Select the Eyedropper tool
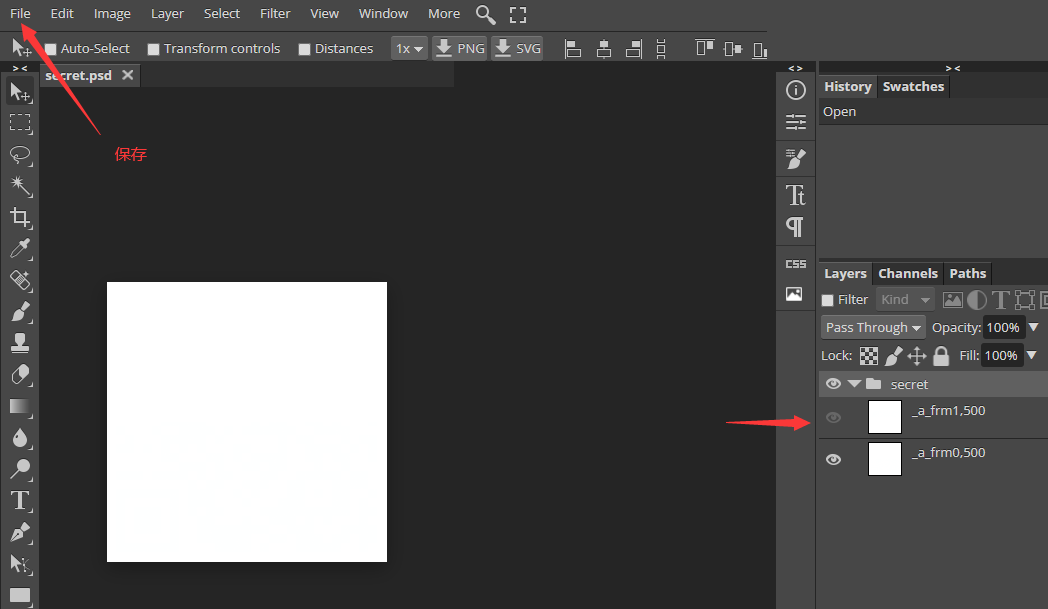The height and width of the screenshot is (609, 1048). click(x=20, y=249)
